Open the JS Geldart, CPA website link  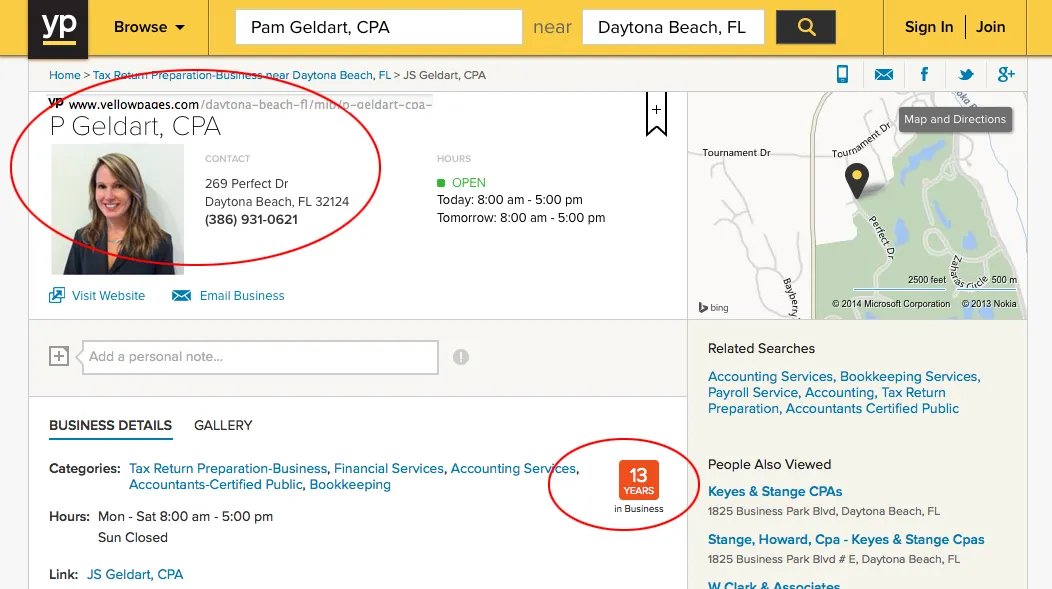click(135, 574)
